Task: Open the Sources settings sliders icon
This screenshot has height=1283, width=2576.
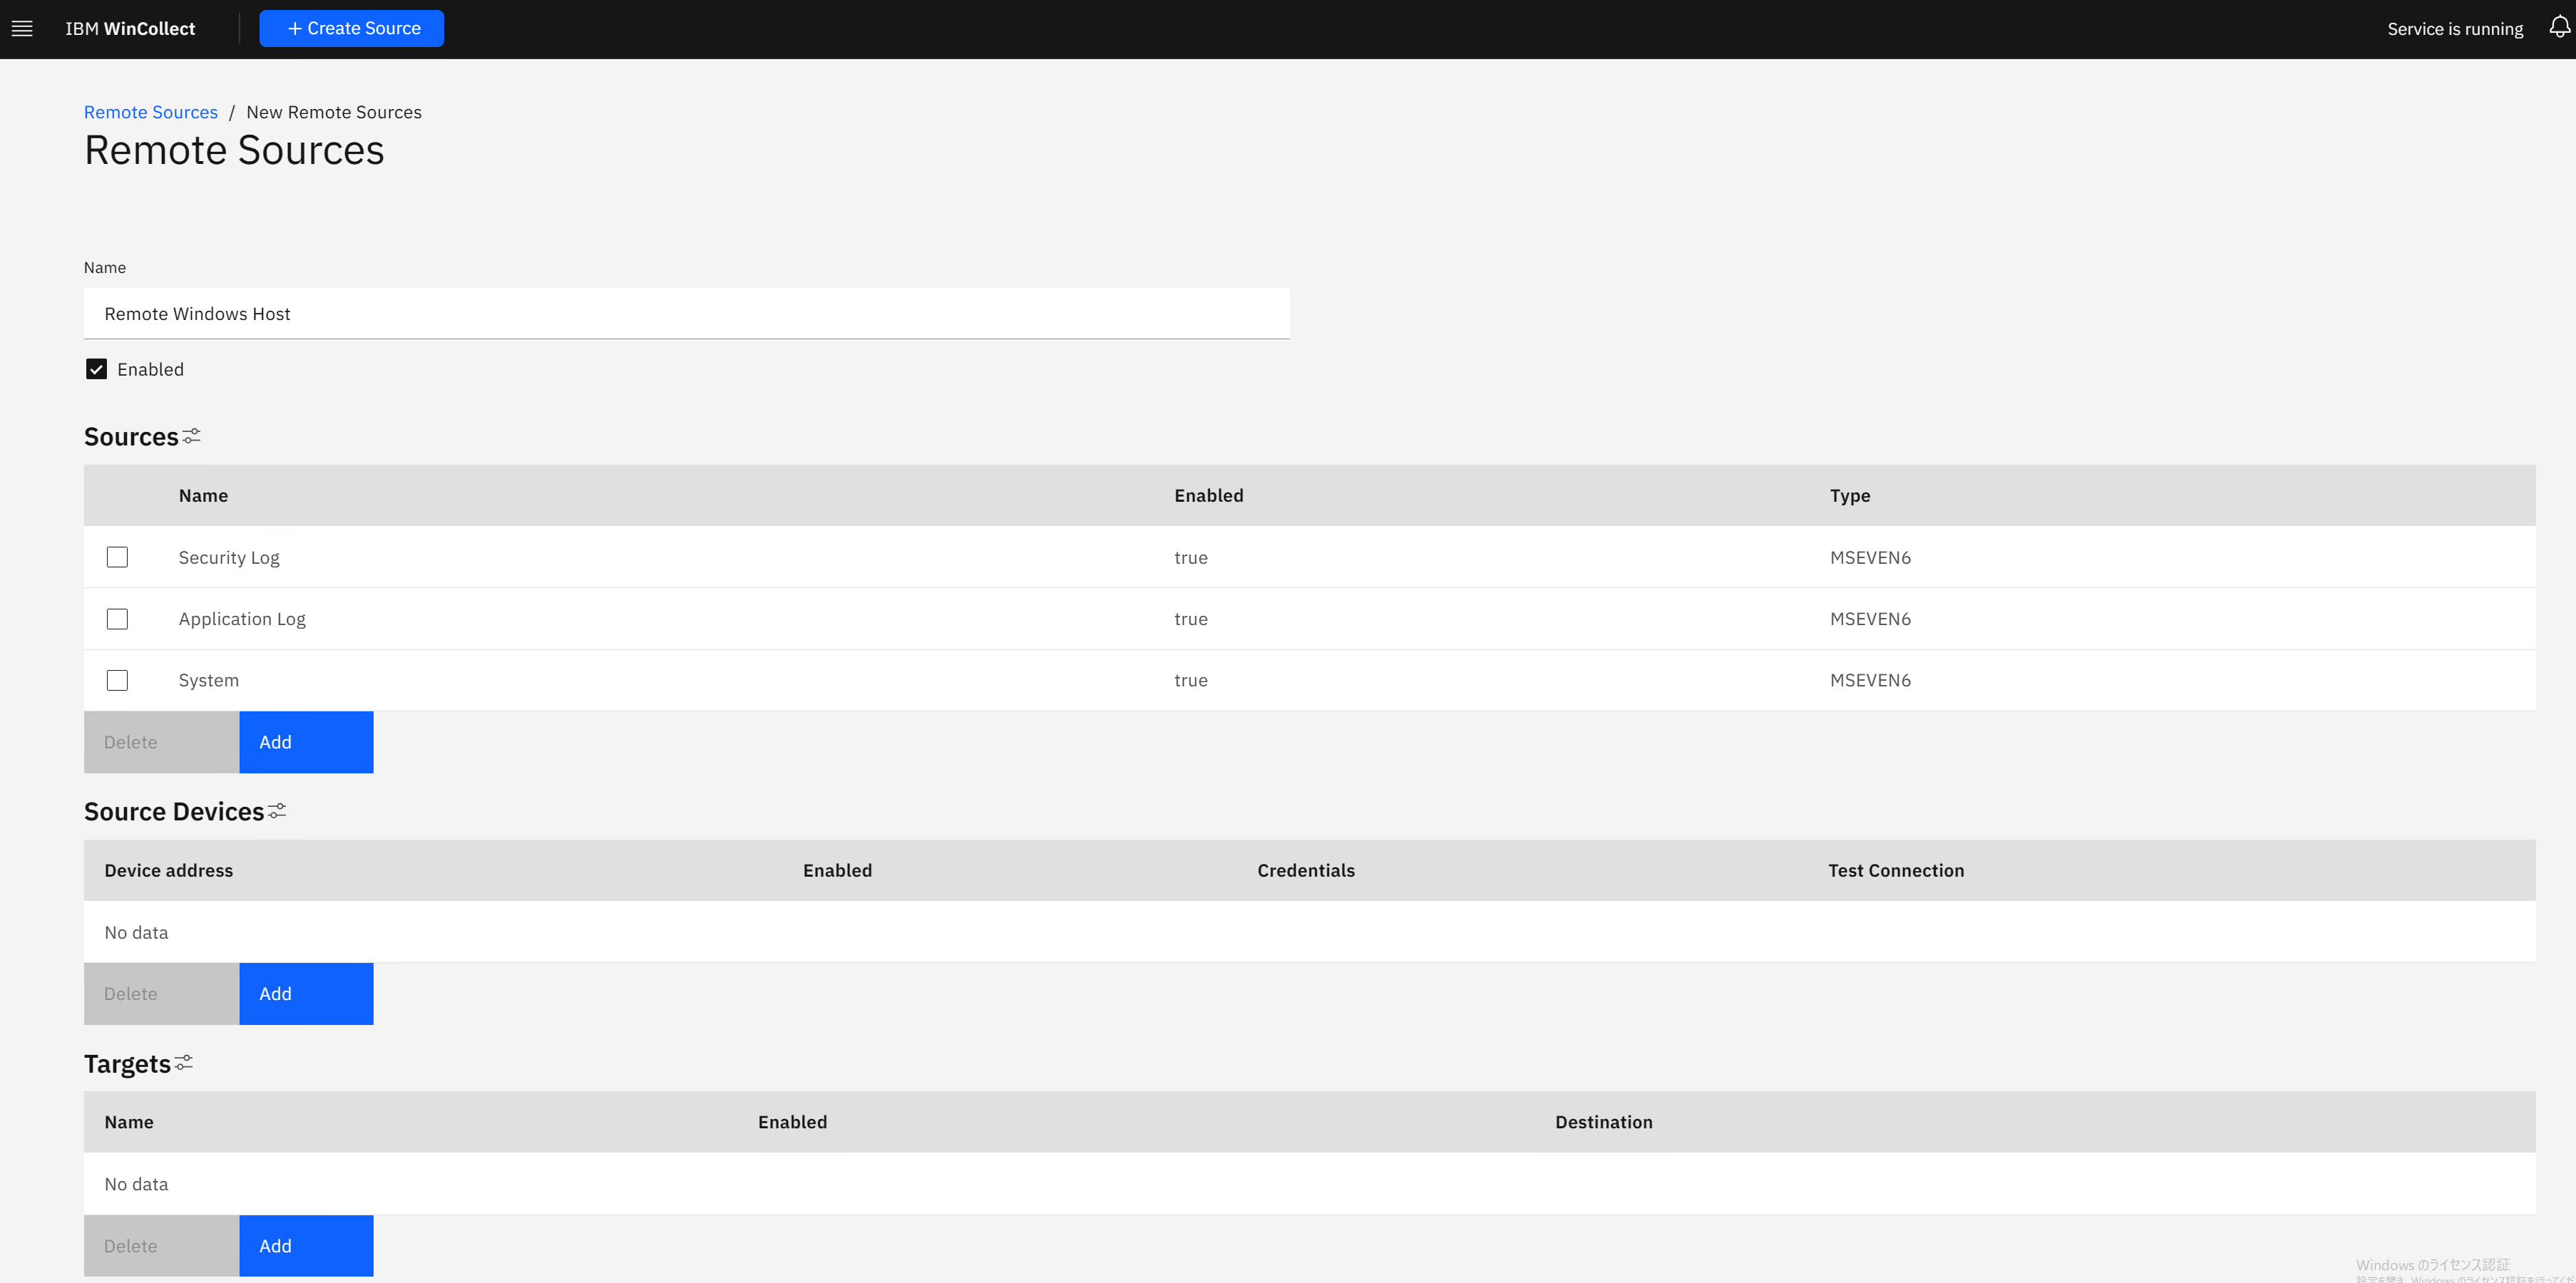Action: (x=192, y=436)
